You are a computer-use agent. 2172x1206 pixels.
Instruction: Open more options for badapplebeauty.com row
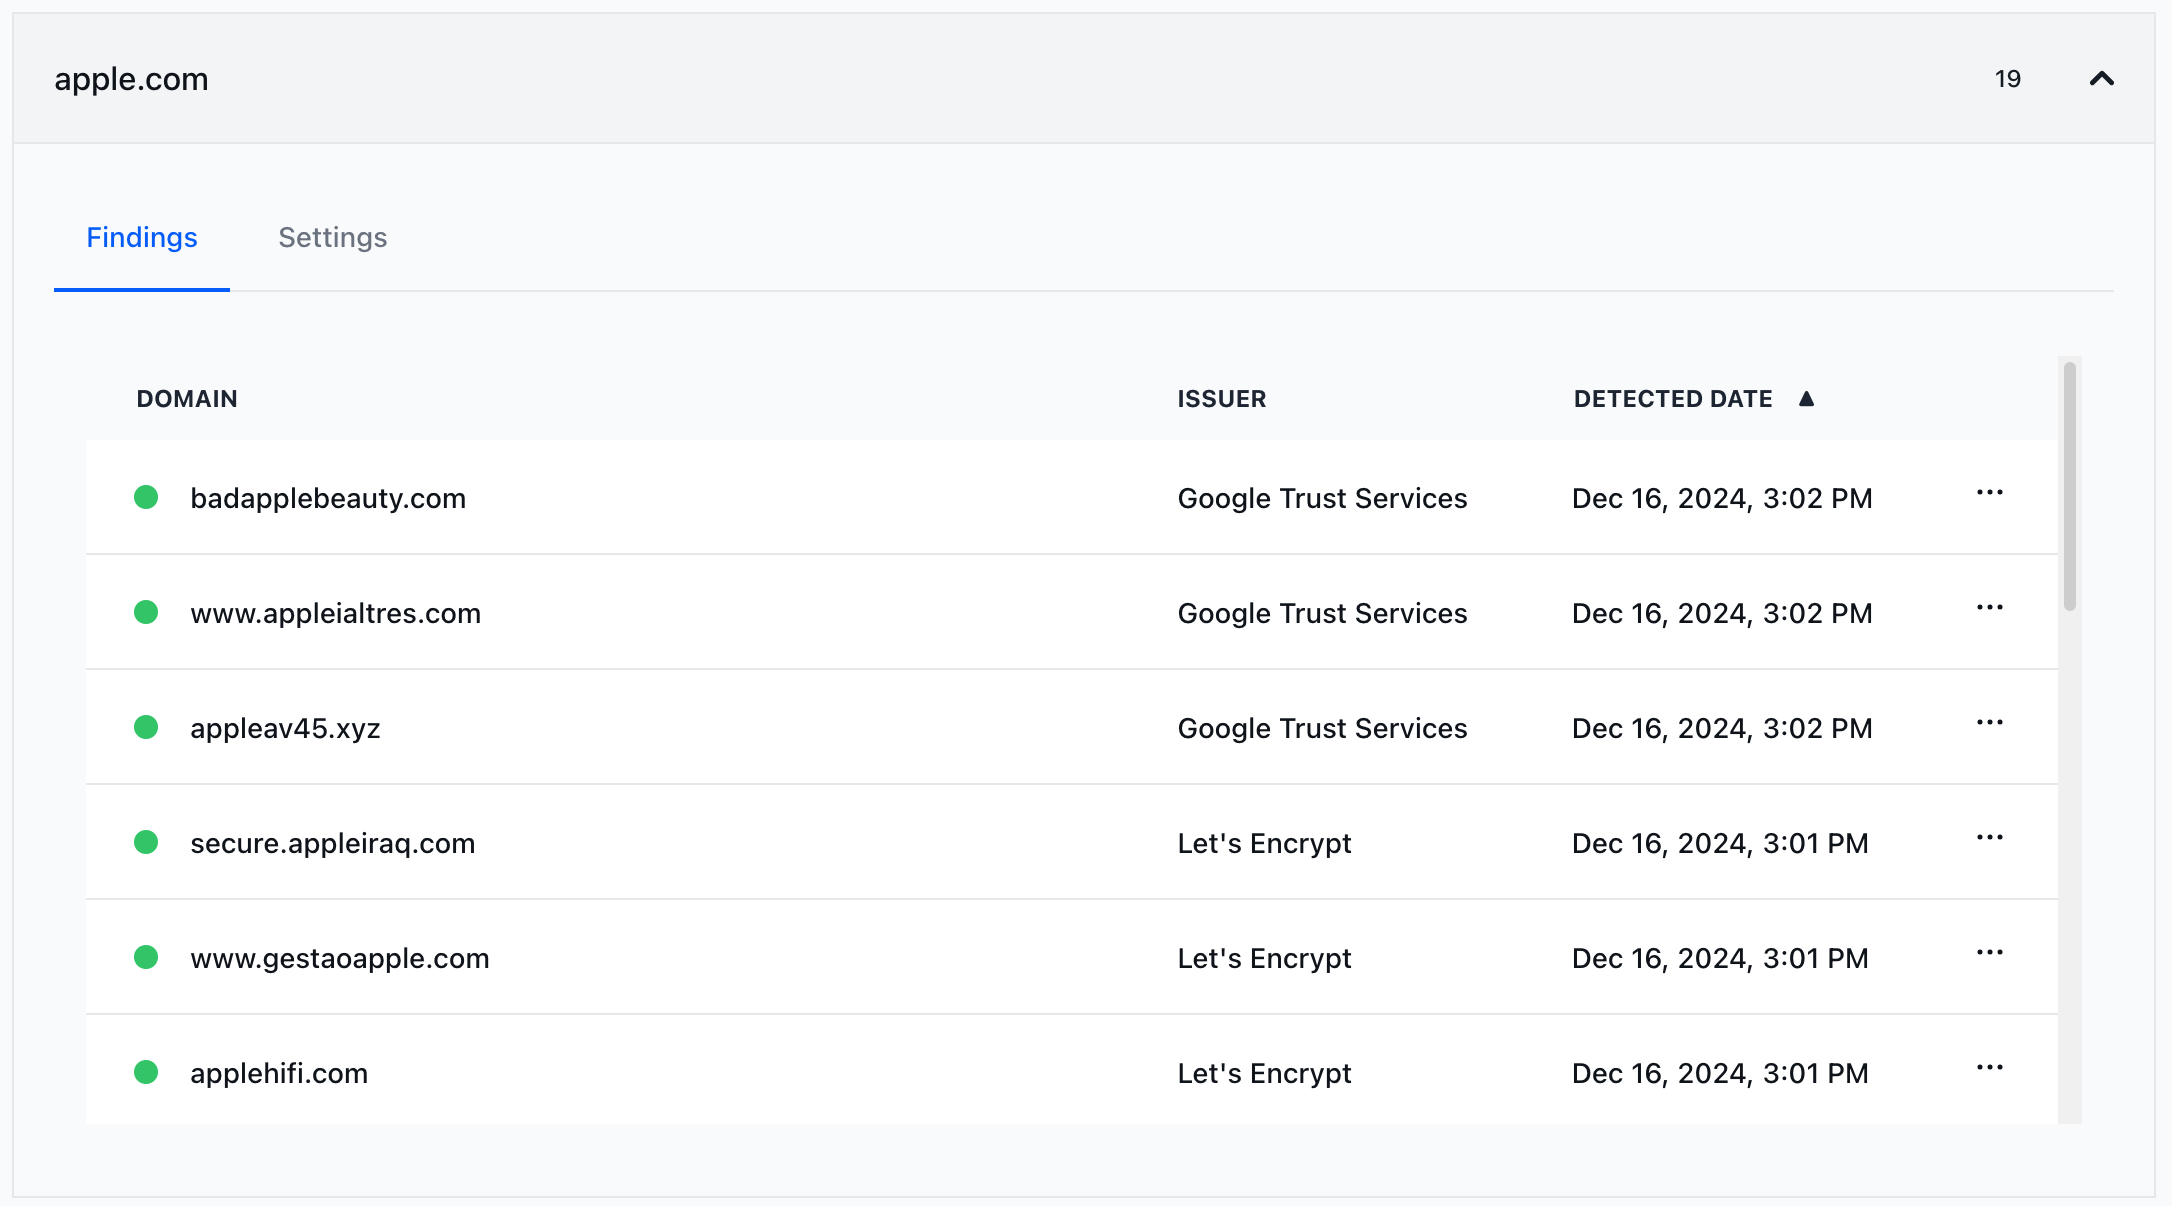[x=1989, y=493]
